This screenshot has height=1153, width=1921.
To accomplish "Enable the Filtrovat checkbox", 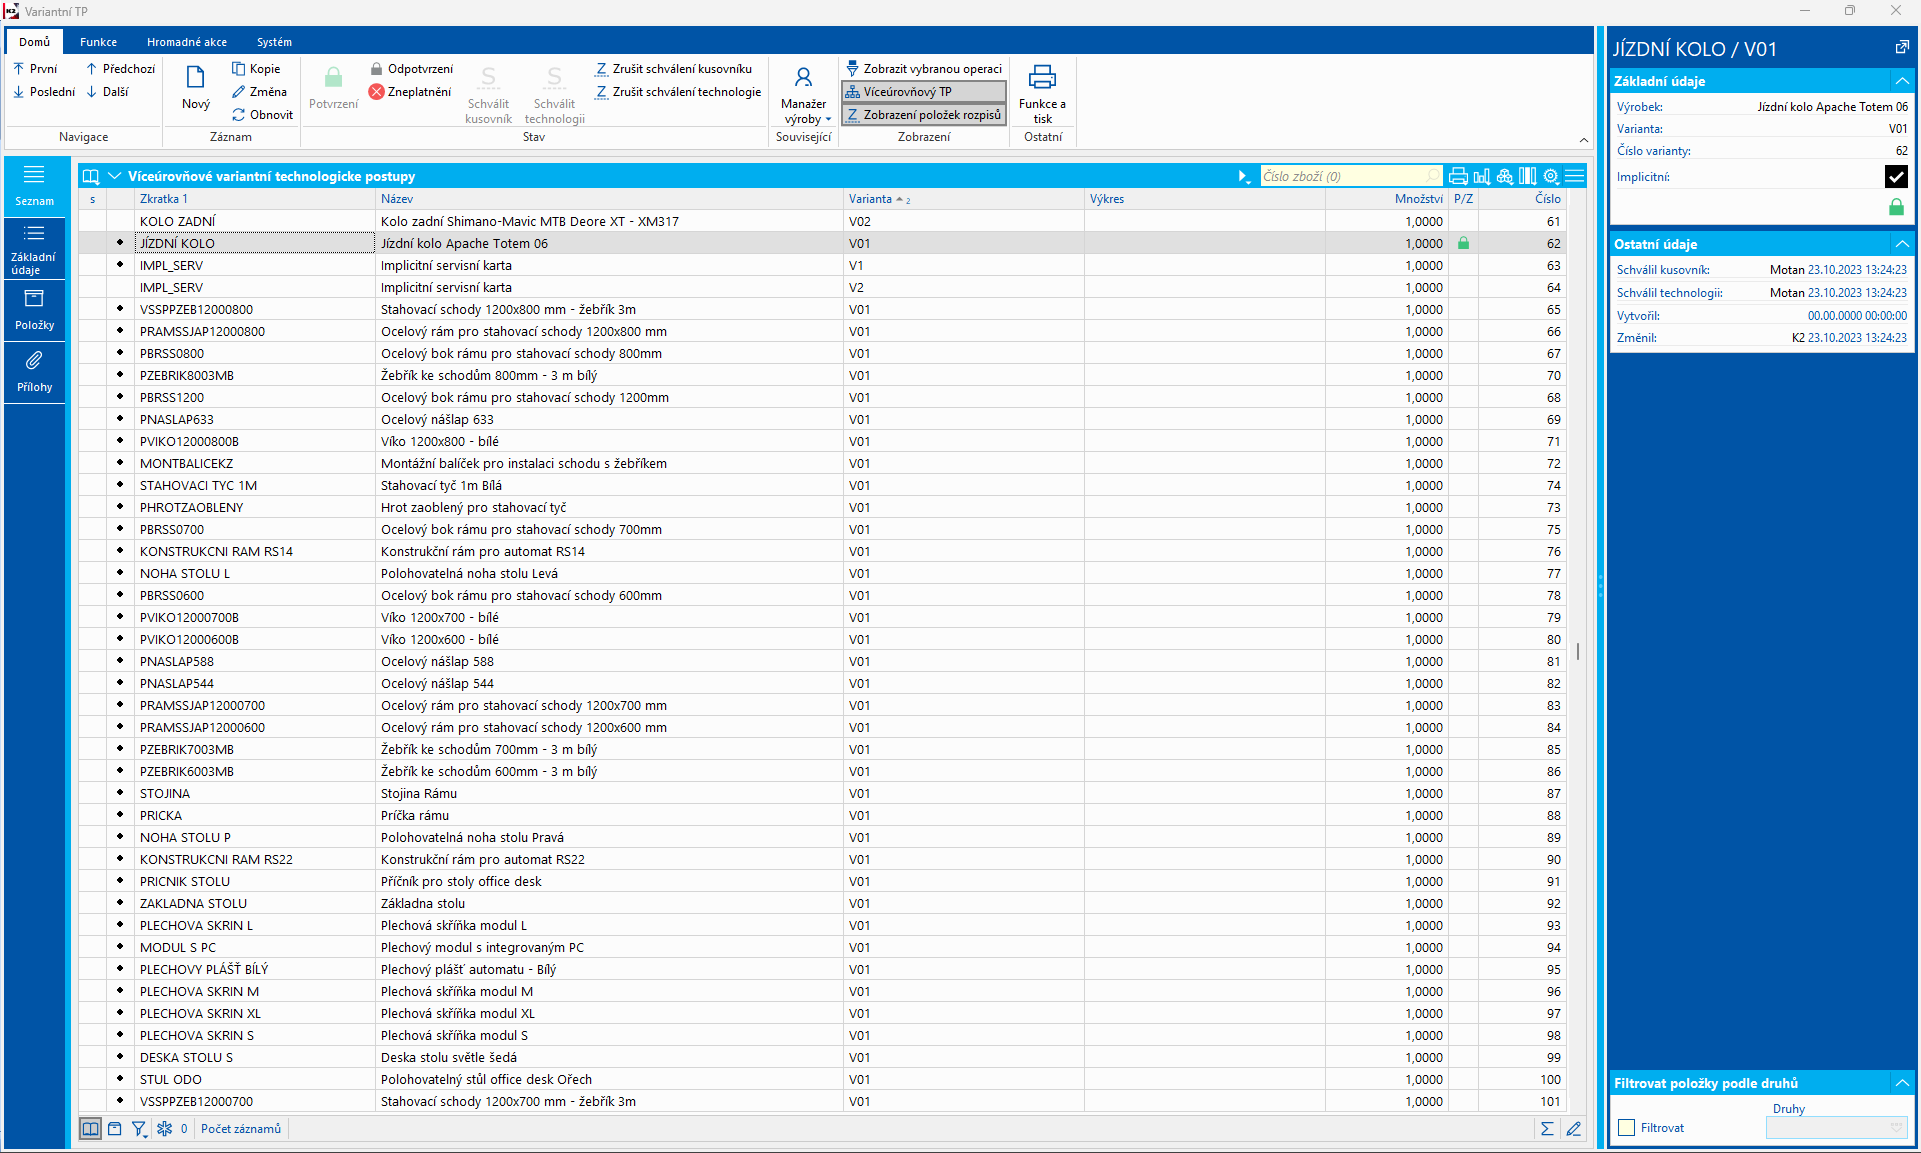I will (1627, 1128).
